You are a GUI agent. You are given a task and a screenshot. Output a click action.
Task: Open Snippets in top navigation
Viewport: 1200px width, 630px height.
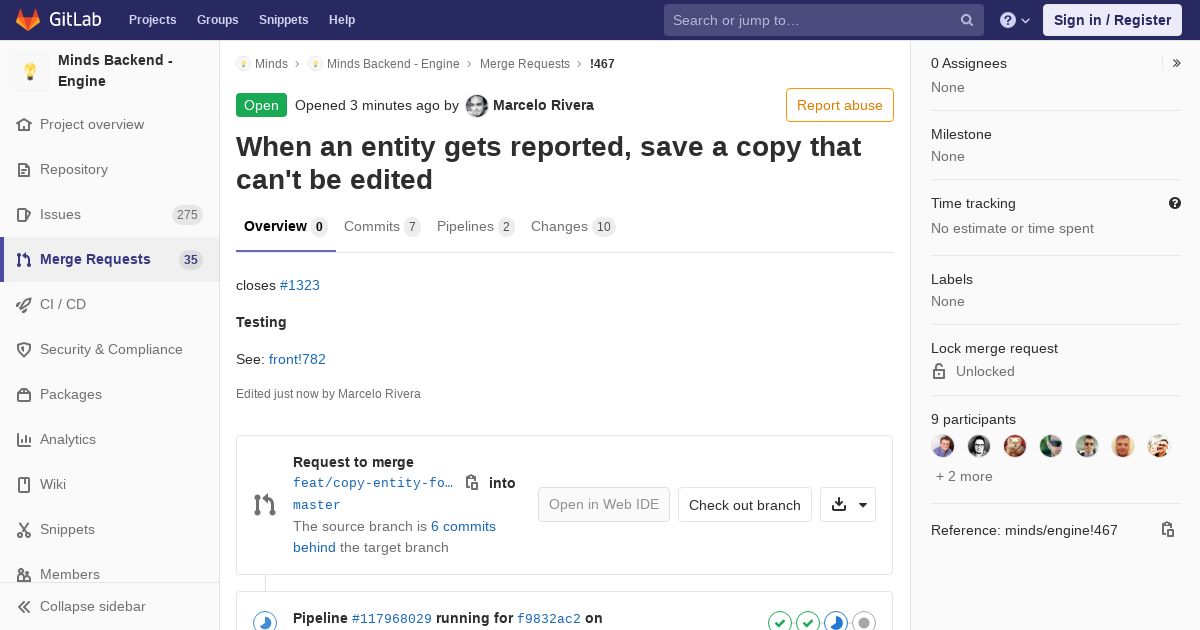283,20
